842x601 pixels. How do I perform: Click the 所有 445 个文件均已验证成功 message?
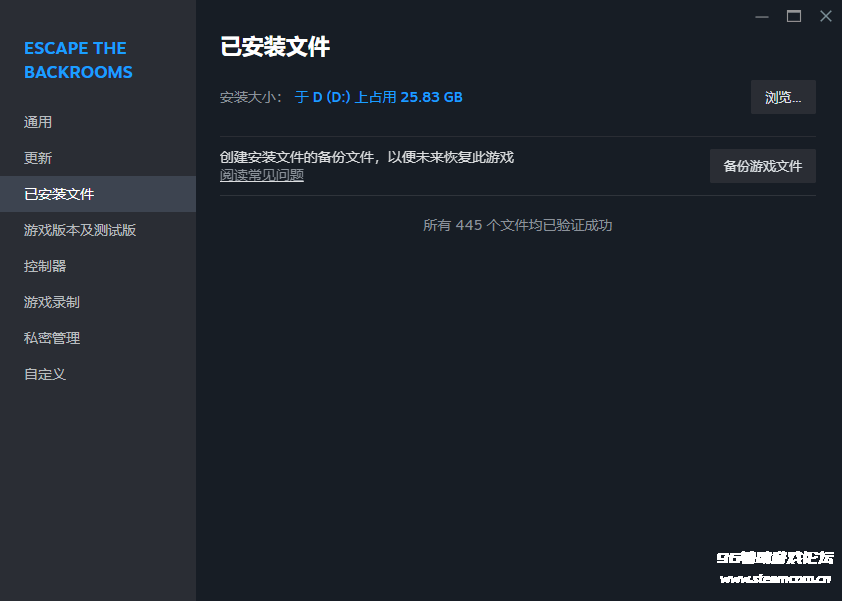point(518,225)
